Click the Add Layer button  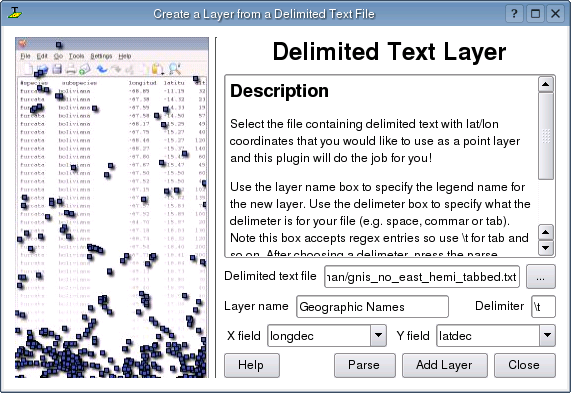(x=445, y=365)
